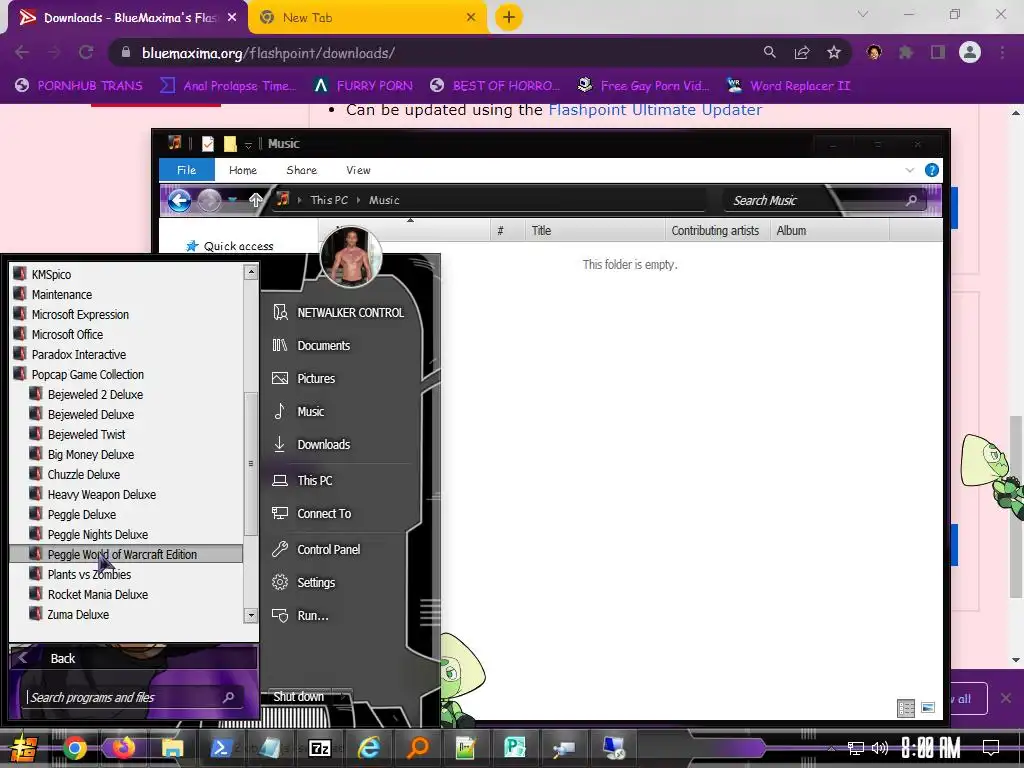Open the Chrome extensions puzzle icon

coord(906,52)
